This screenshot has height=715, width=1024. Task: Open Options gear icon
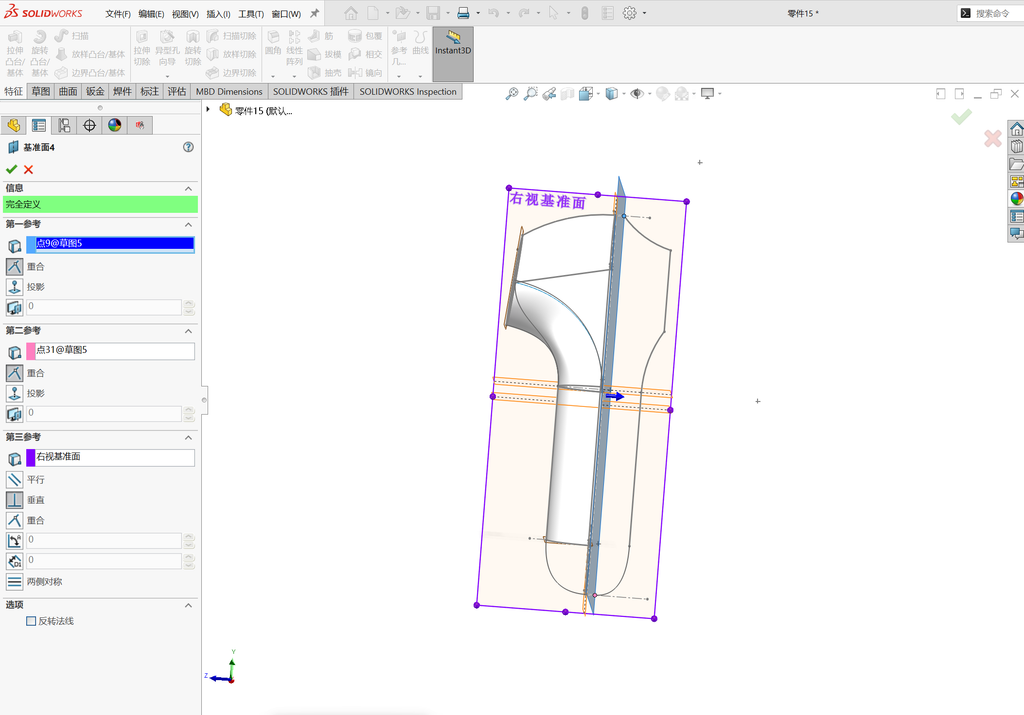click(630, 13)
